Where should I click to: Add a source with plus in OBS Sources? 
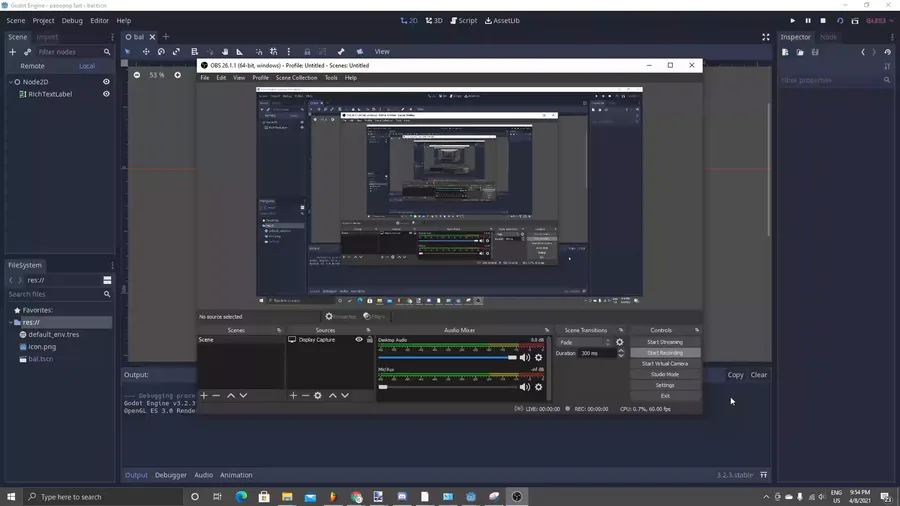[293, 395]
